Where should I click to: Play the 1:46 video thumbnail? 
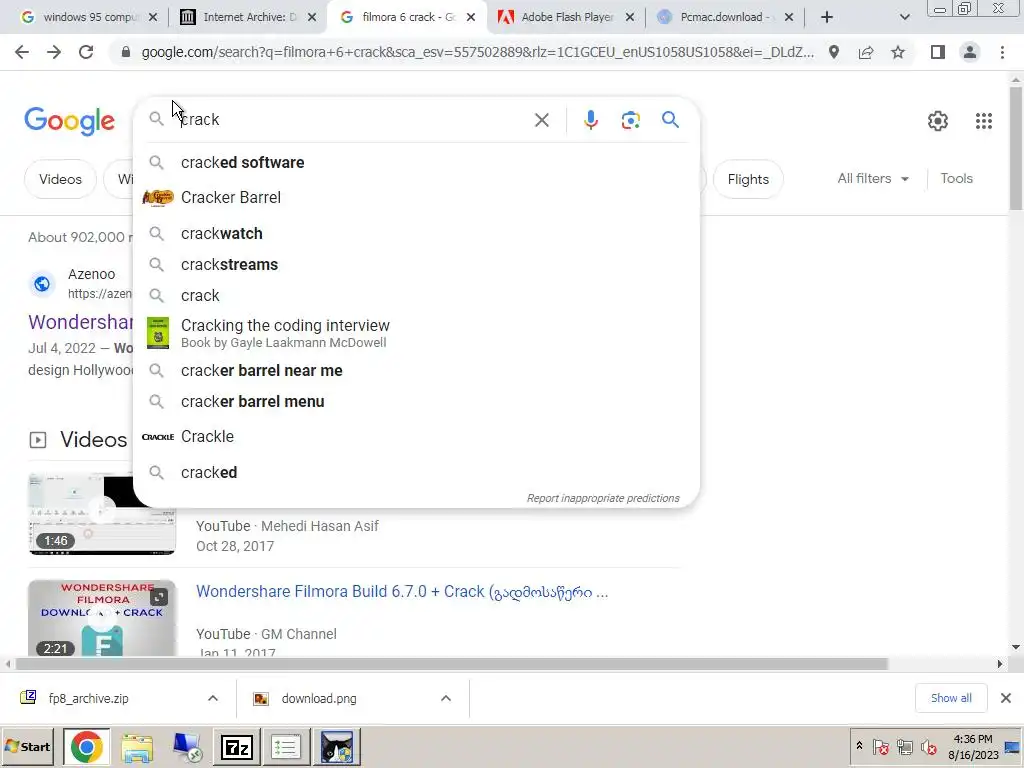point(102,514)
